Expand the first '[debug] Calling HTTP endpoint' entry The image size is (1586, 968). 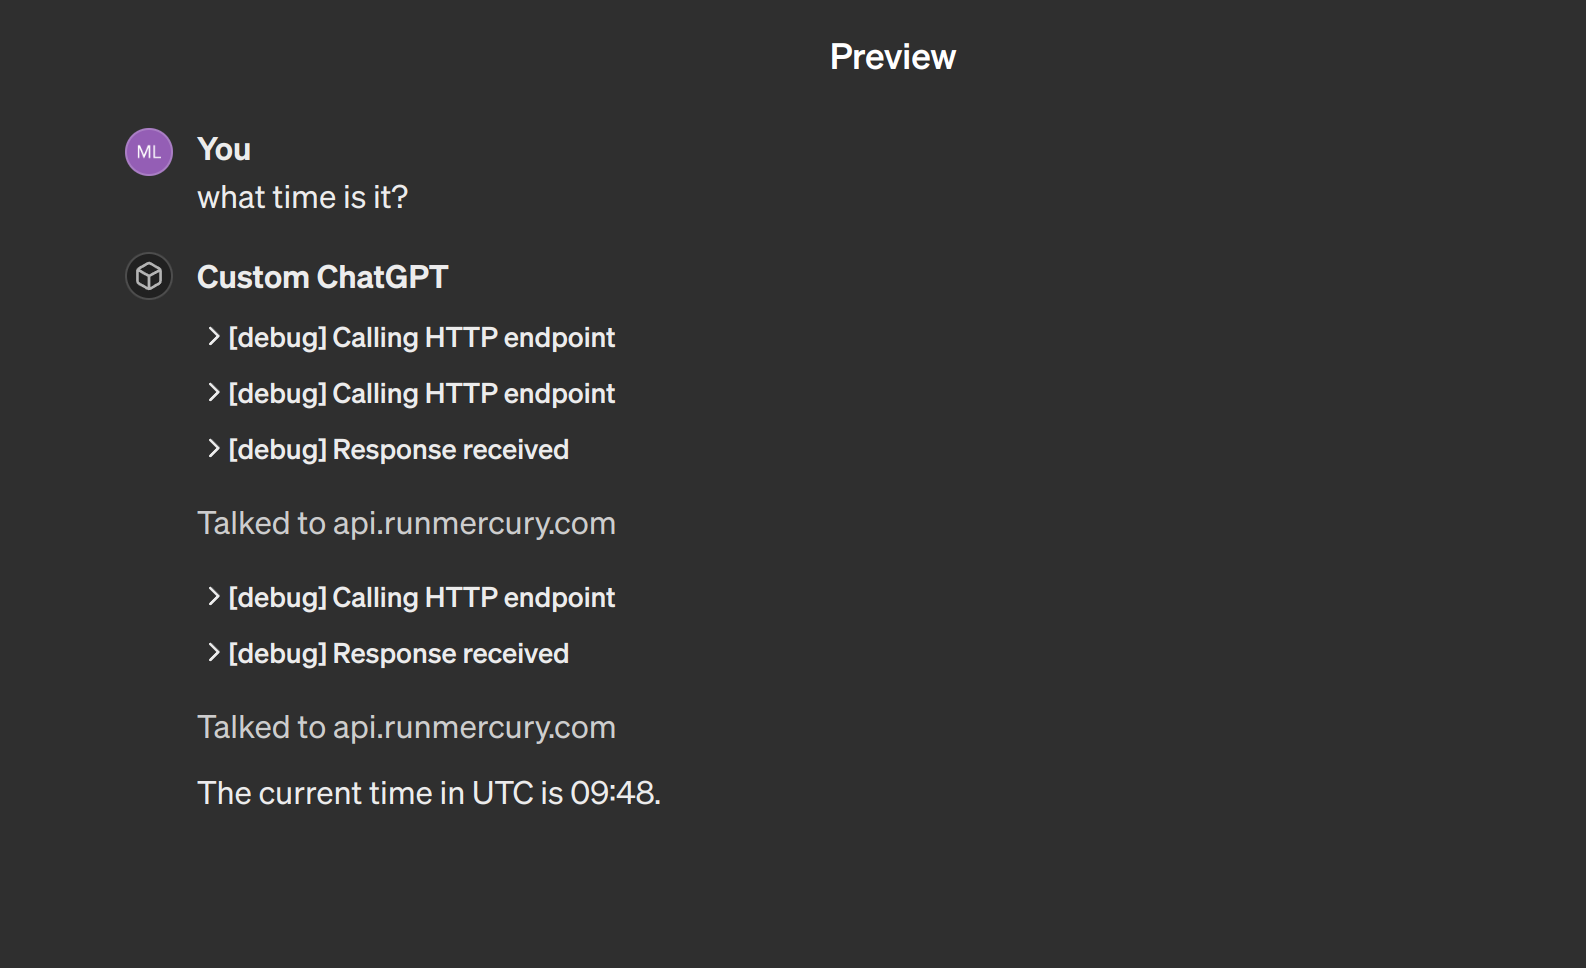(x=421, y=338)
